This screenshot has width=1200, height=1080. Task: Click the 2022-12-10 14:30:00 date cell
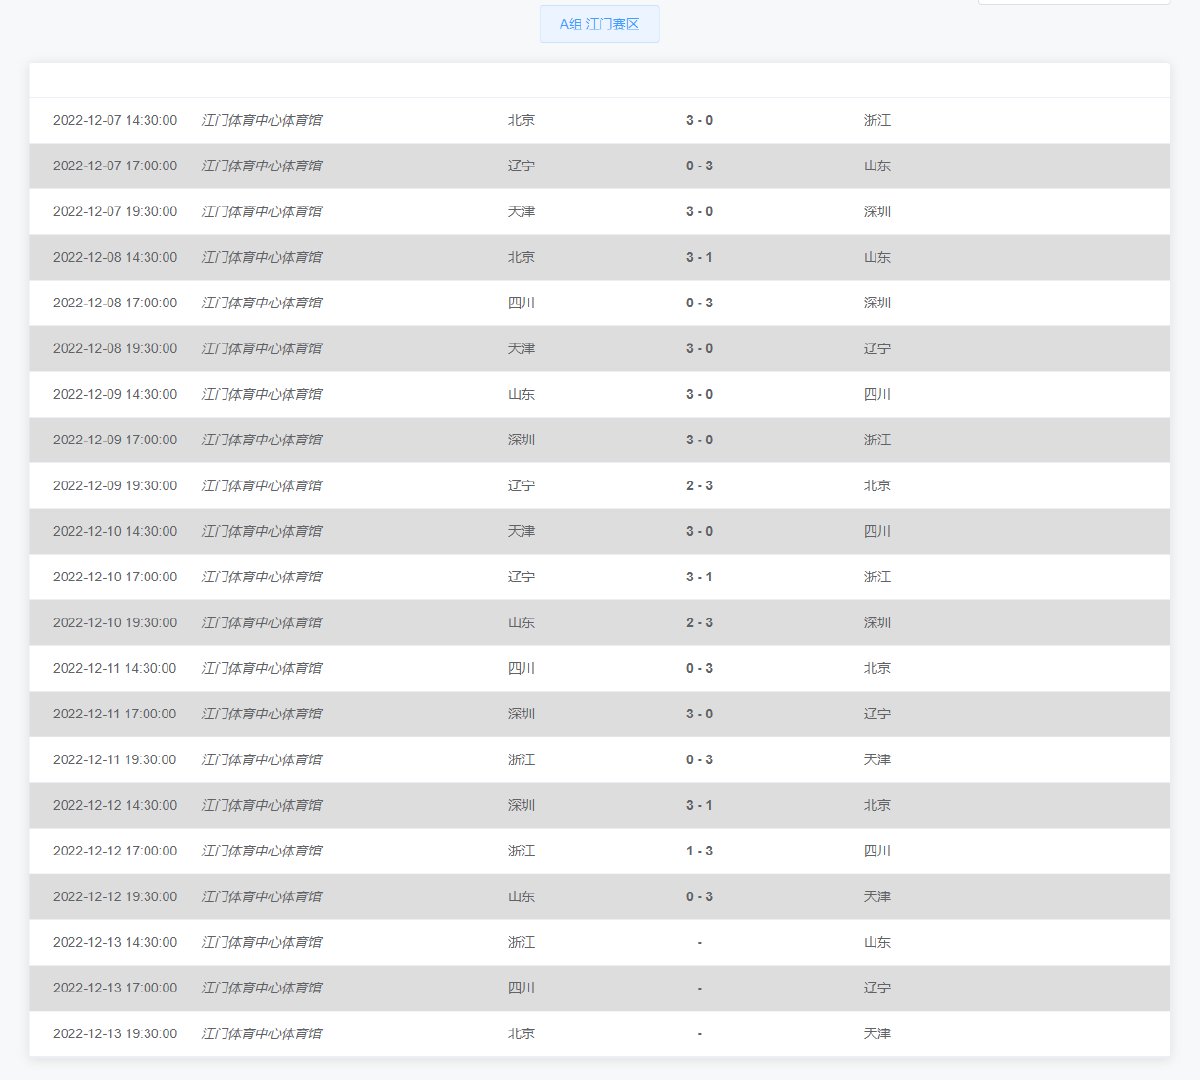pos(115,531)
